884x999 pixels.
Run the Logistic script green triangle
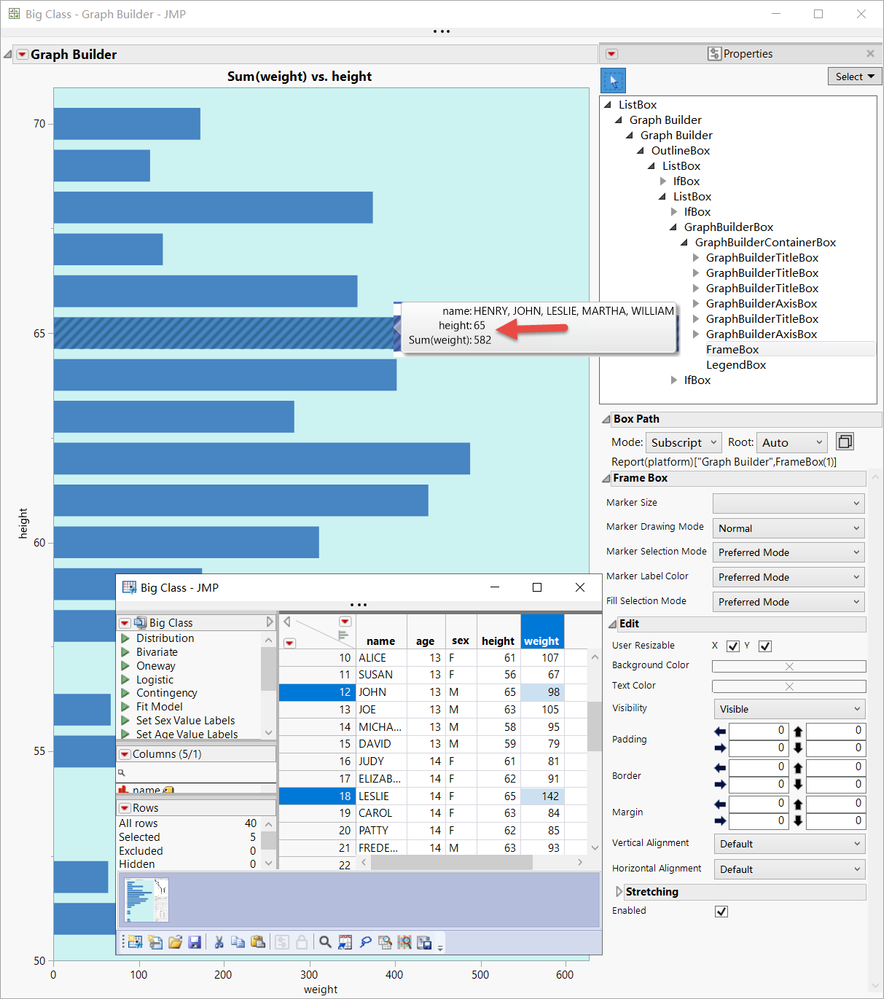(x=126, y=680)
